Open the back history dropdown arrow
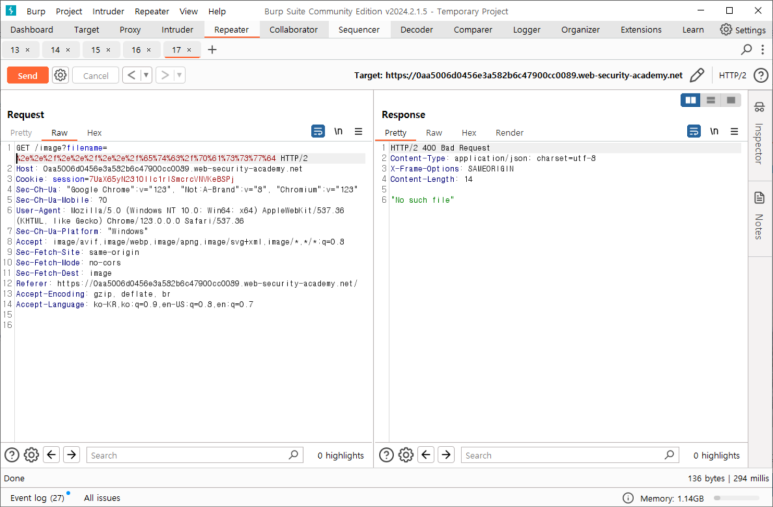The height and width of the screenshot is (507, 773). point(146,75)
